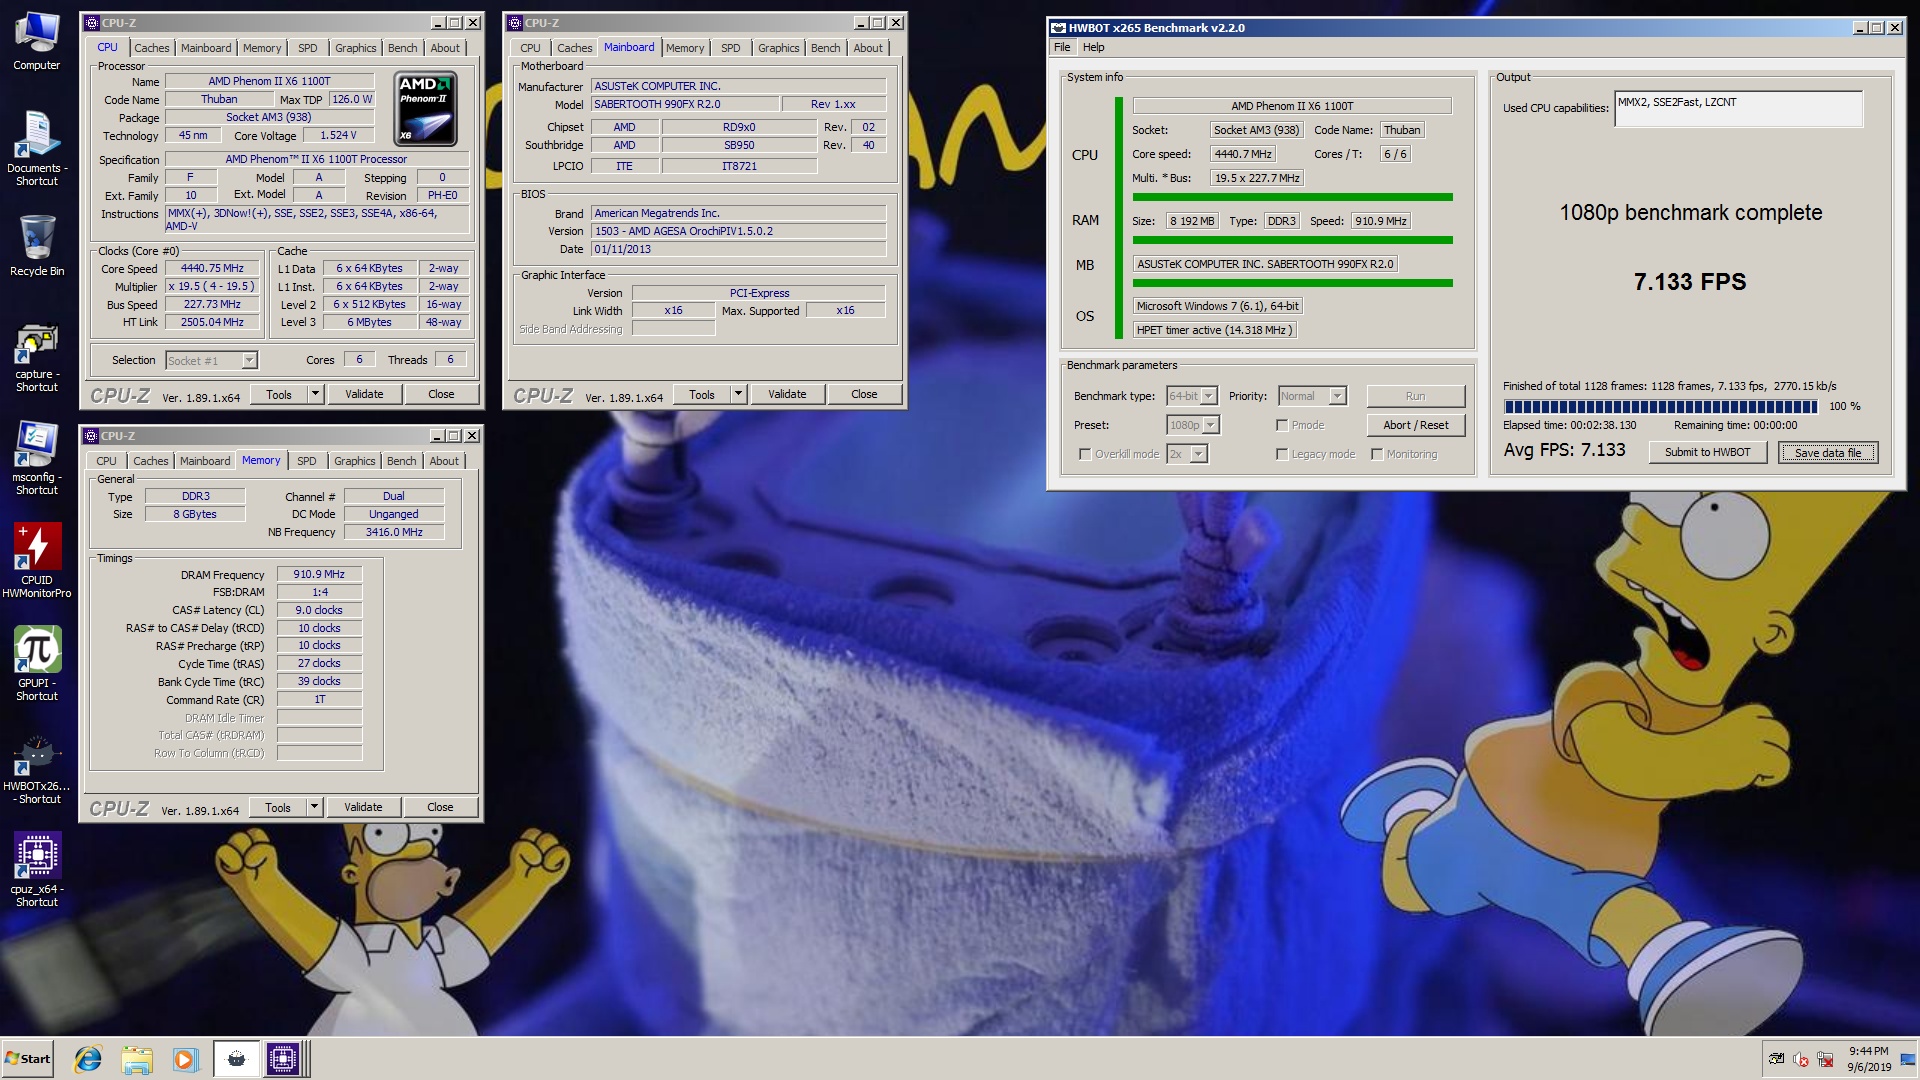Image resolution: width=1920 pixels, height=1080 pixels.
Task: Switch to SPD tab in Mainboard window
Action: point(731,48)
